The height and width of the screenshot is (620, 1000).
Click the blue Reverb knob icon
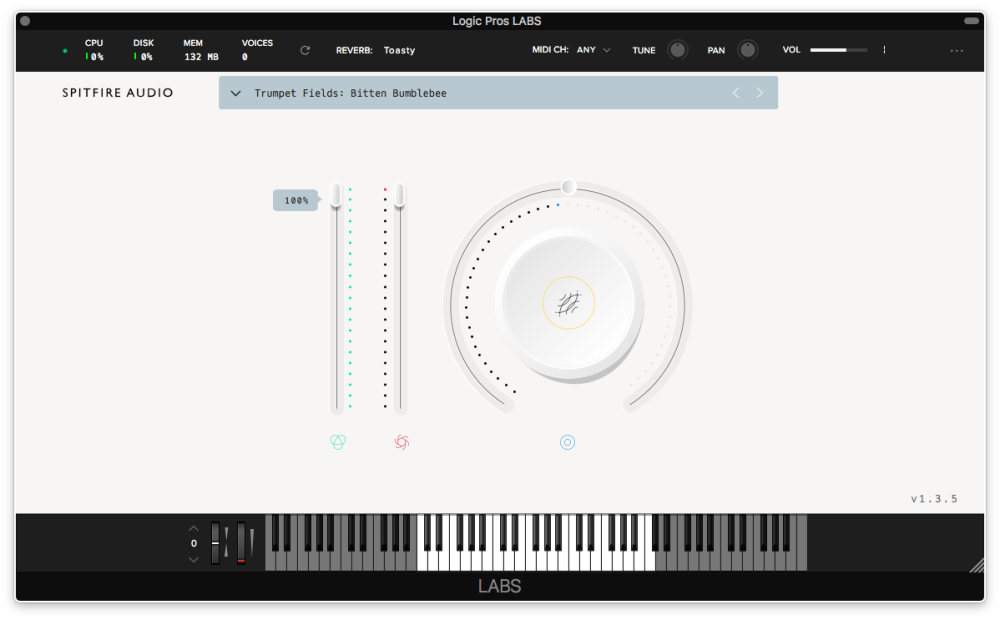(568, 441)
